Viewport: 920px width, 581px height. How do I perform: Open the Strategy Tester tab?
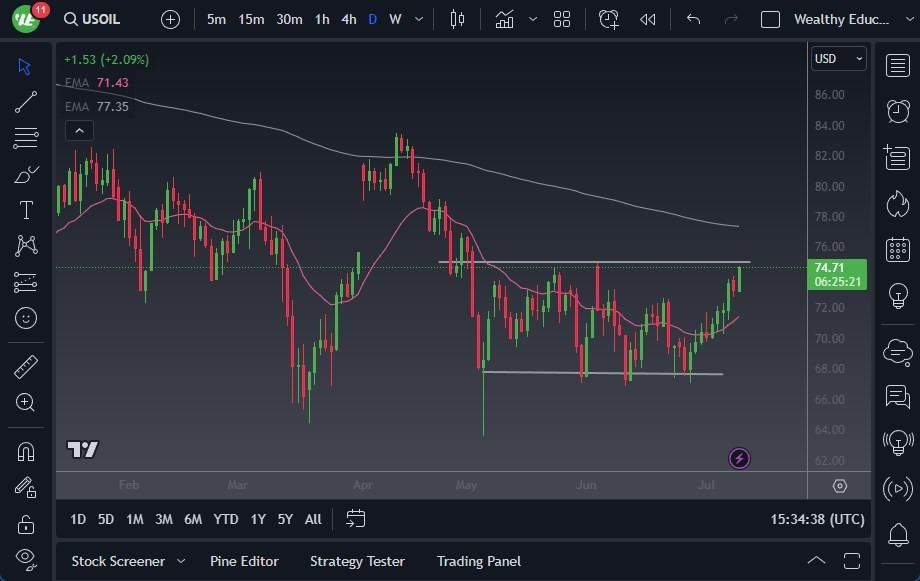357,561
